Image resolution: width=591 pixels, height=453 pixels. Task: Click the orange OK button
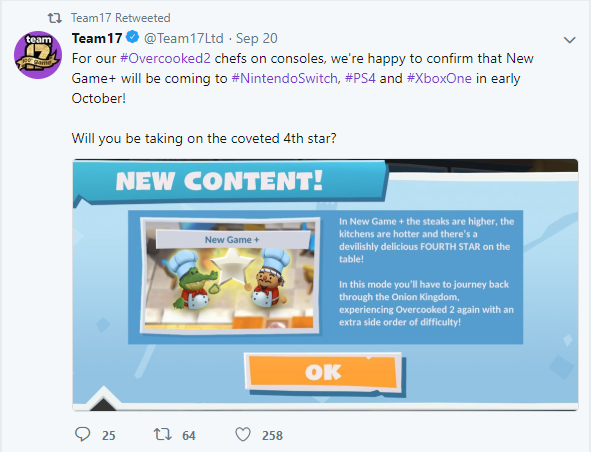pos(323,372)
